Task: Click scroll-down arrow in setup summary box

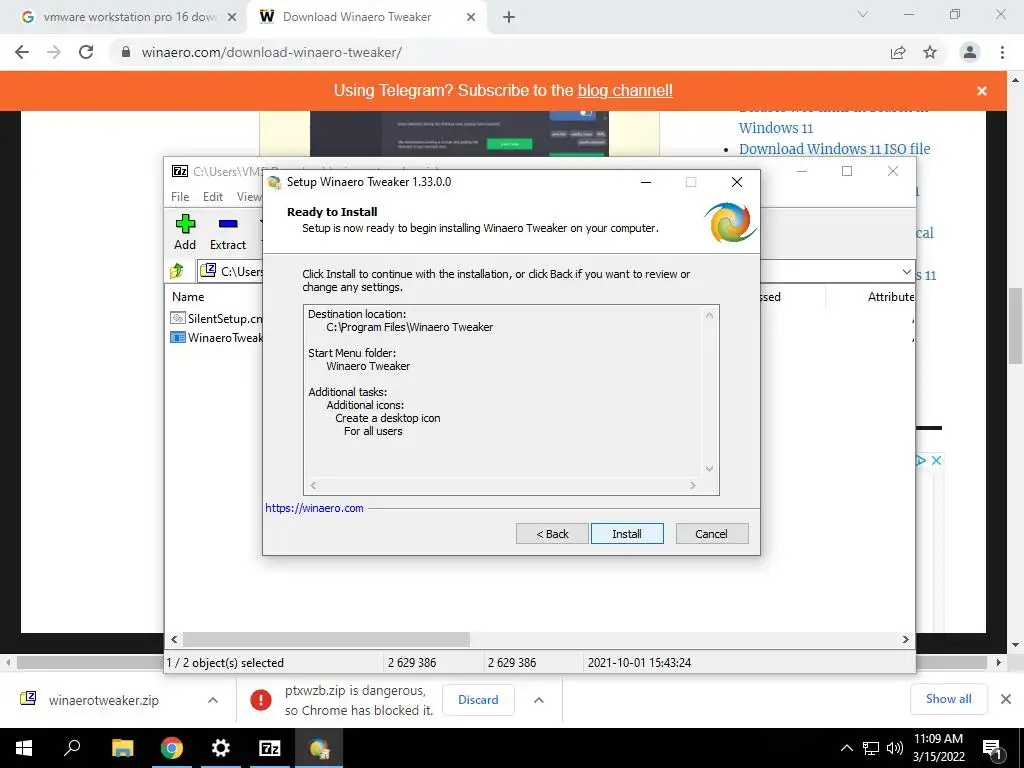Action: 709,468
